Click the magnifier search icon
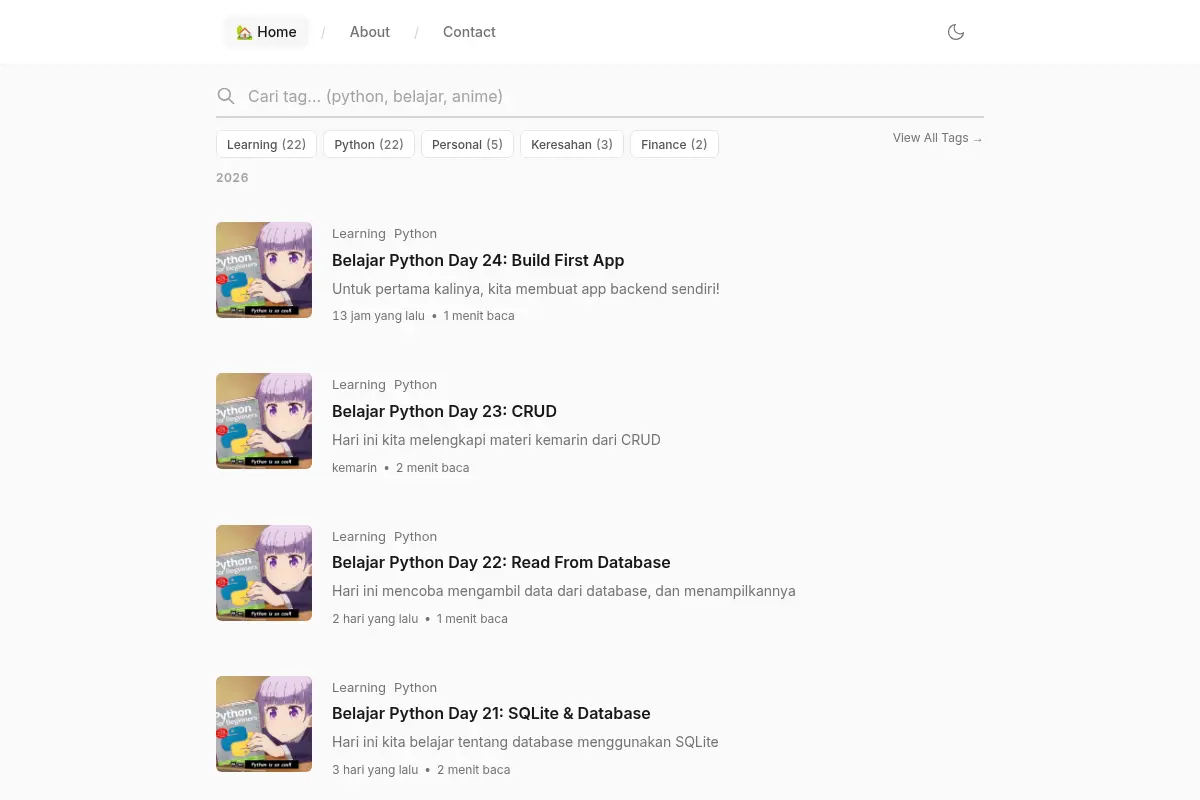 (x=226, y=96)
